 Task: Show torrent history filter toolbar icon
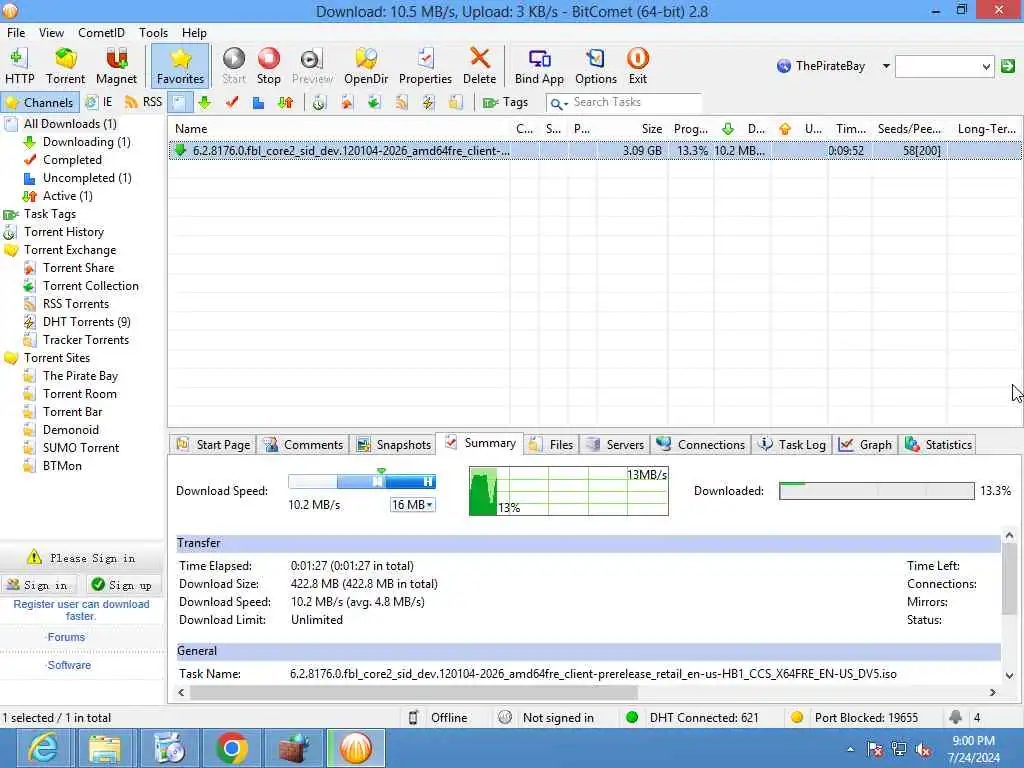tap(319, 103)
